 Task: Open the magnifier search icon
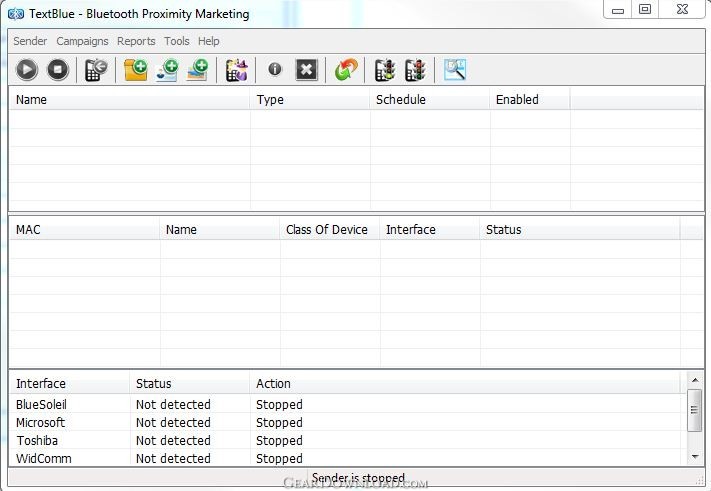pyautogui.click(x=455, y=70)
